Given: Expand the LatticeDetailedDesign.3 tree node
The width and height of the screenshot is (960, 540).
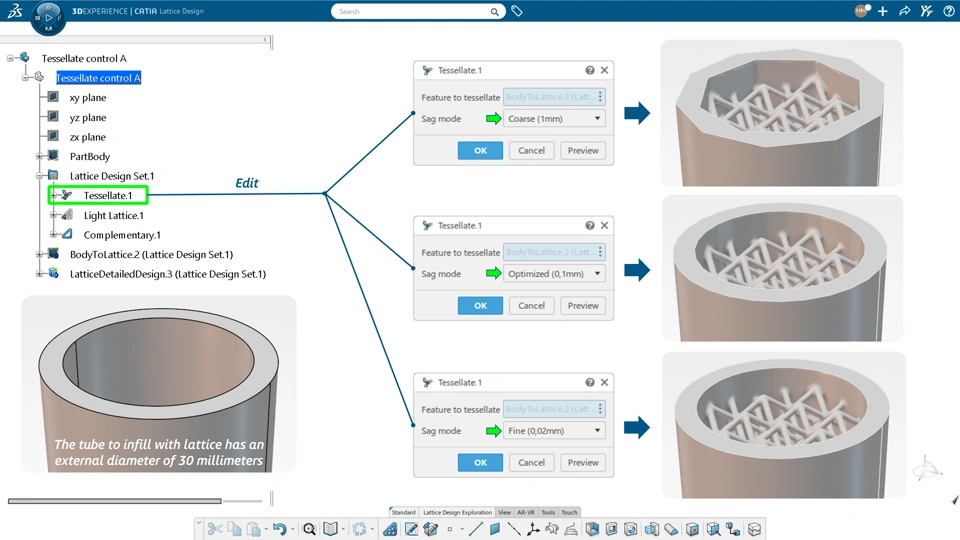Looking at the screenshot, I should point(39,274).
